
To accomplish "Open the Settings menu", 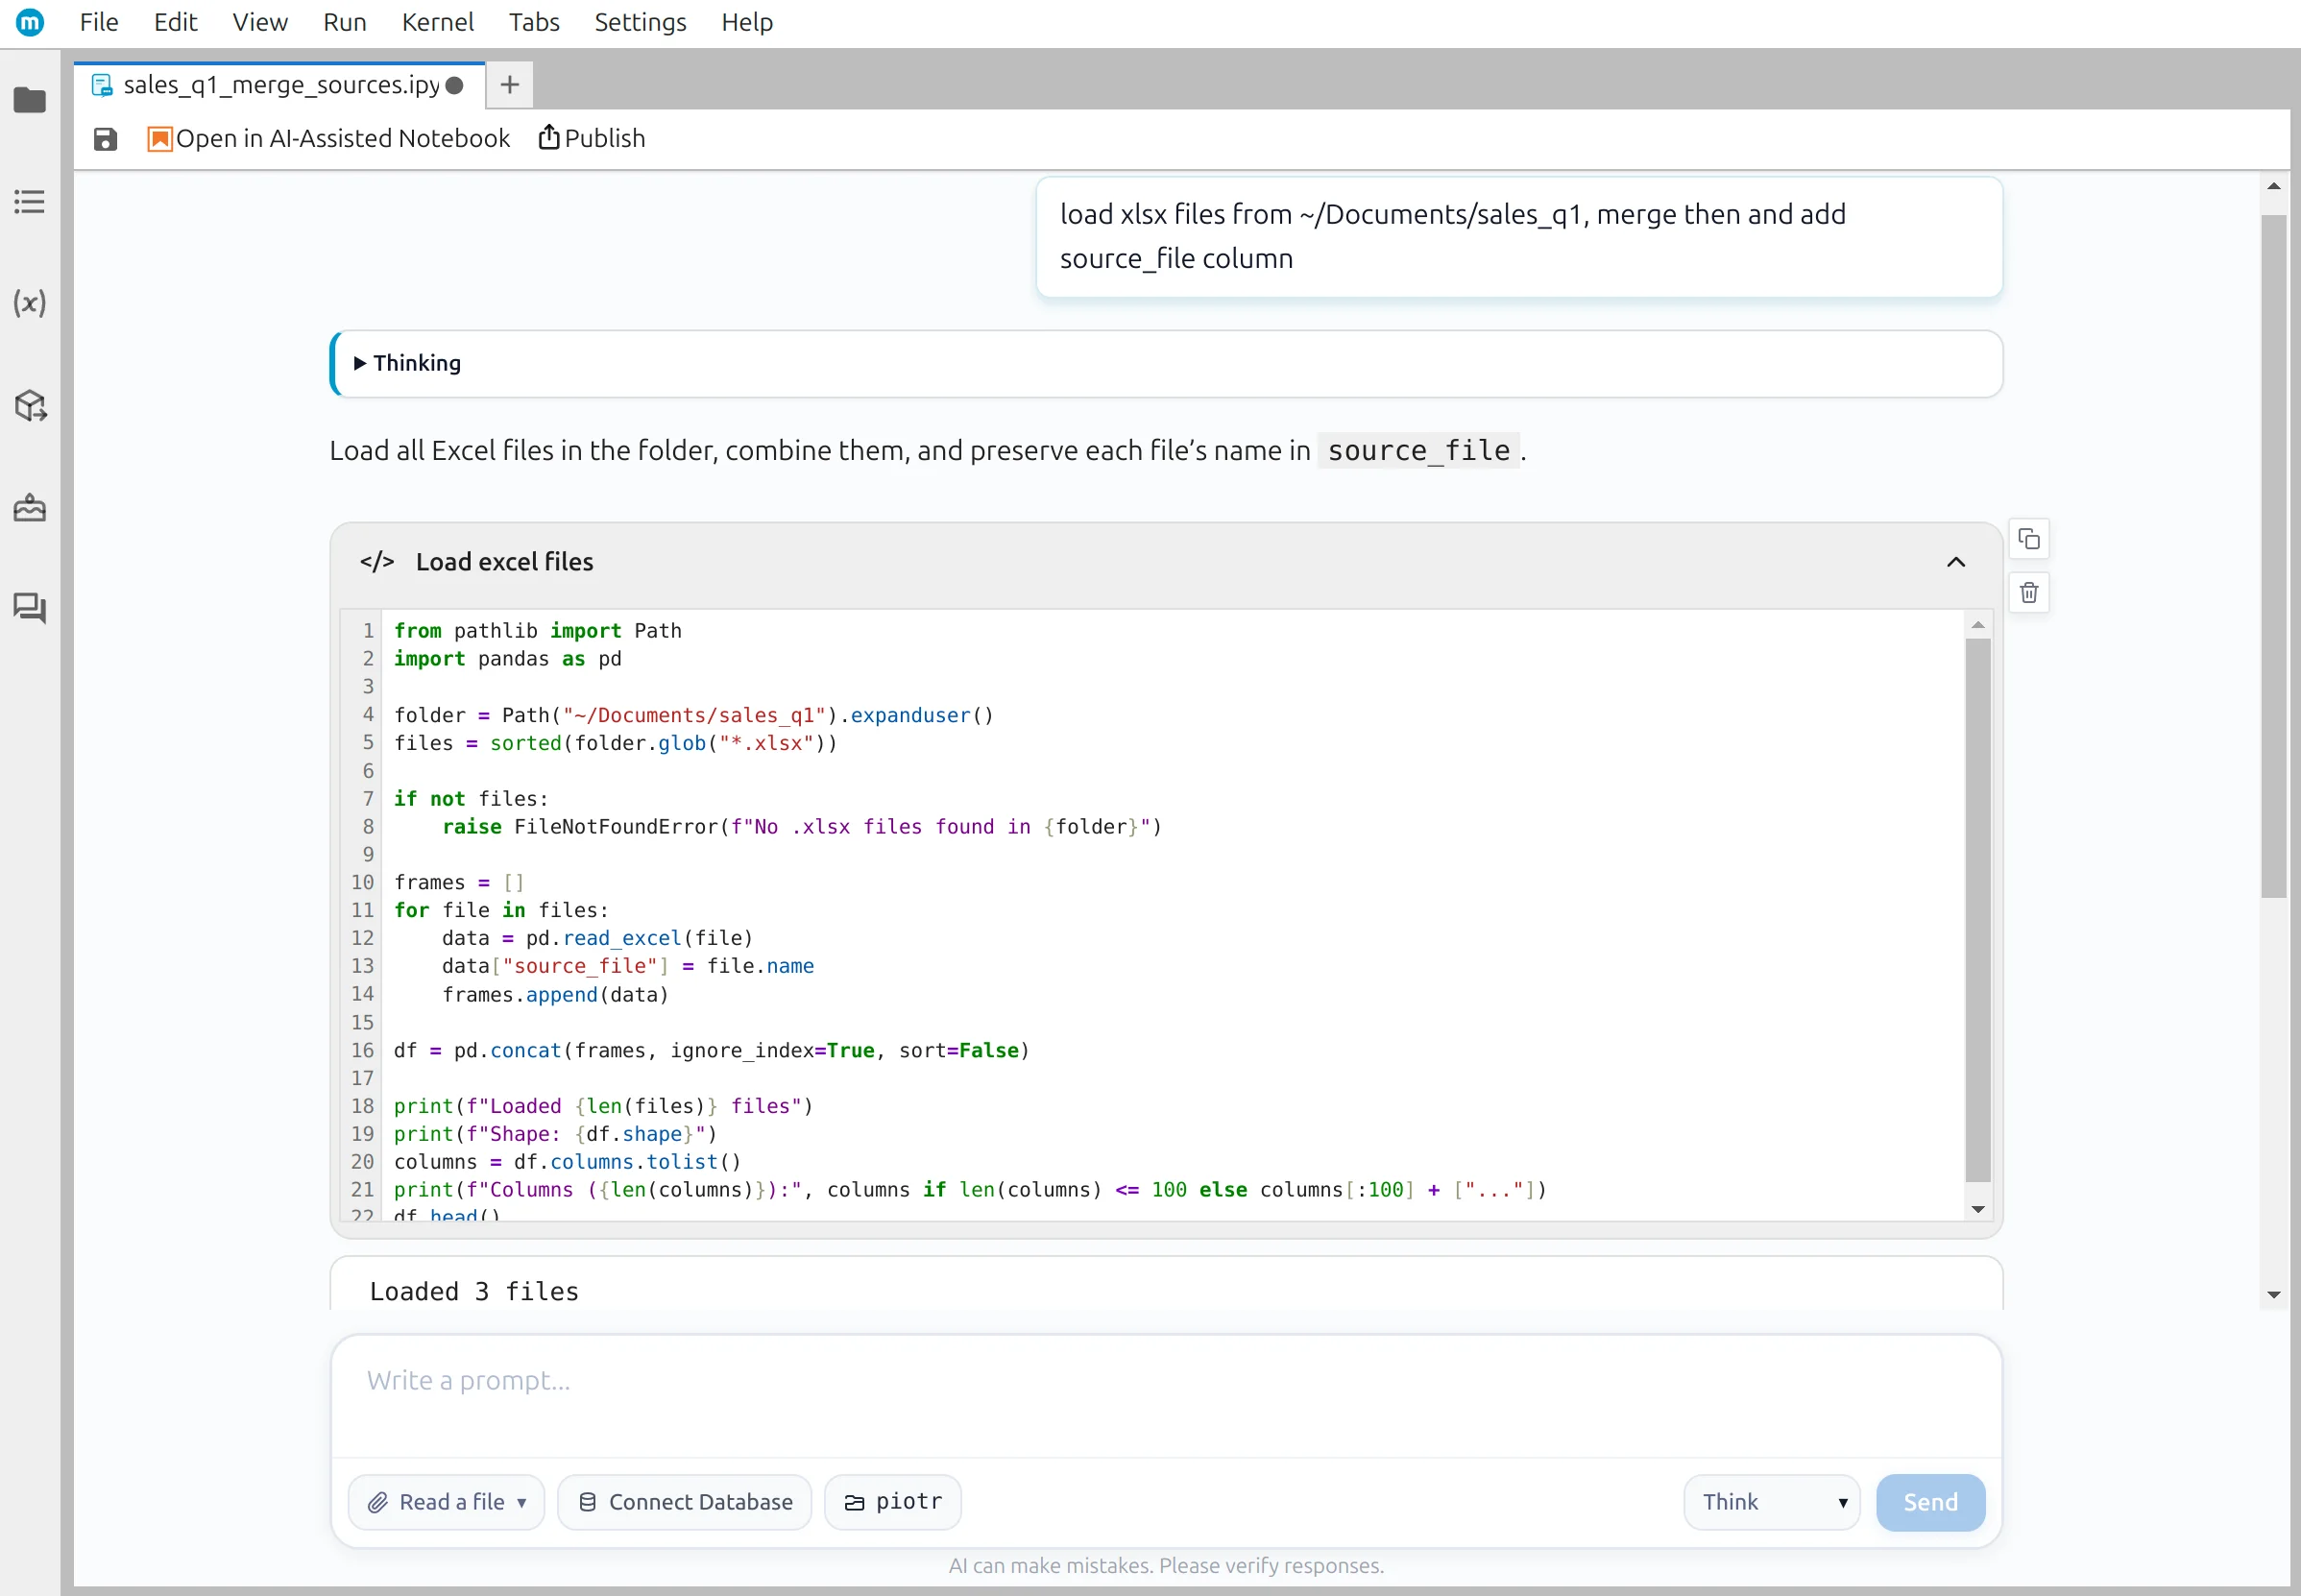I will [x=641, y=22].
